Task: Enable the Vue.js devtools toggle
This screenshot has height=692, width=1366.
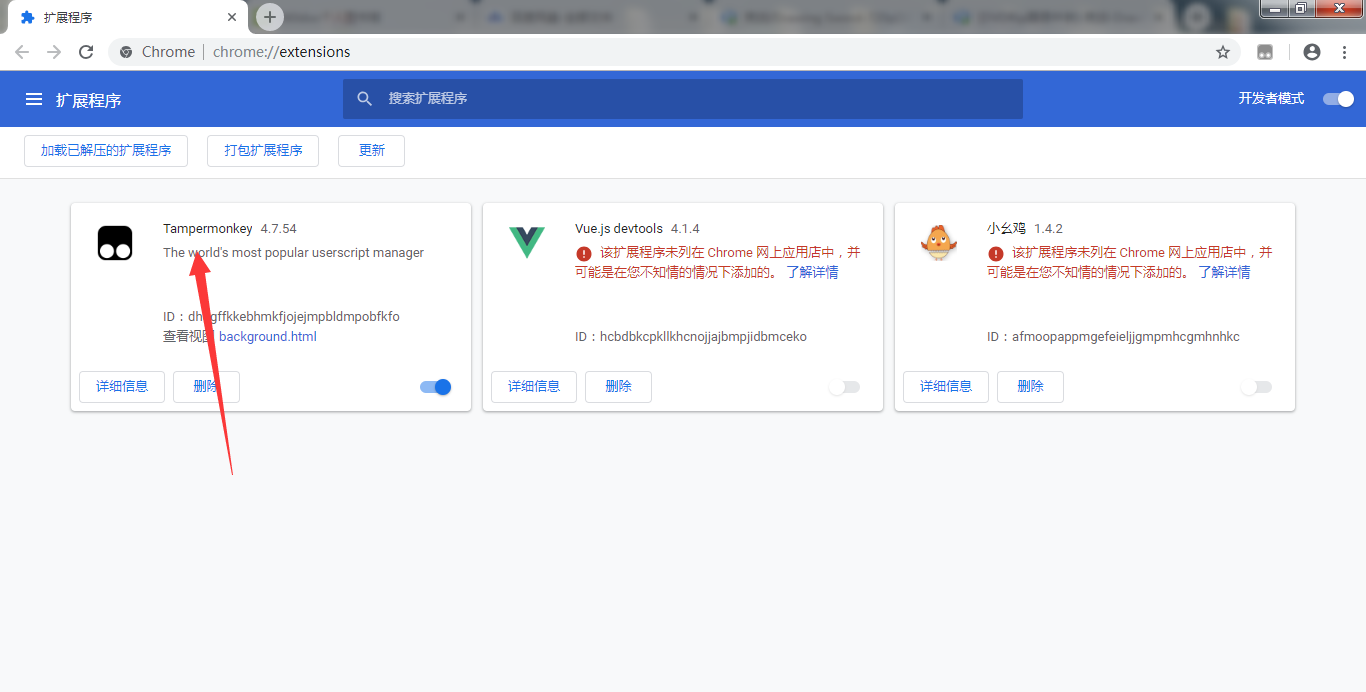Action: click(x=845, y=387)
